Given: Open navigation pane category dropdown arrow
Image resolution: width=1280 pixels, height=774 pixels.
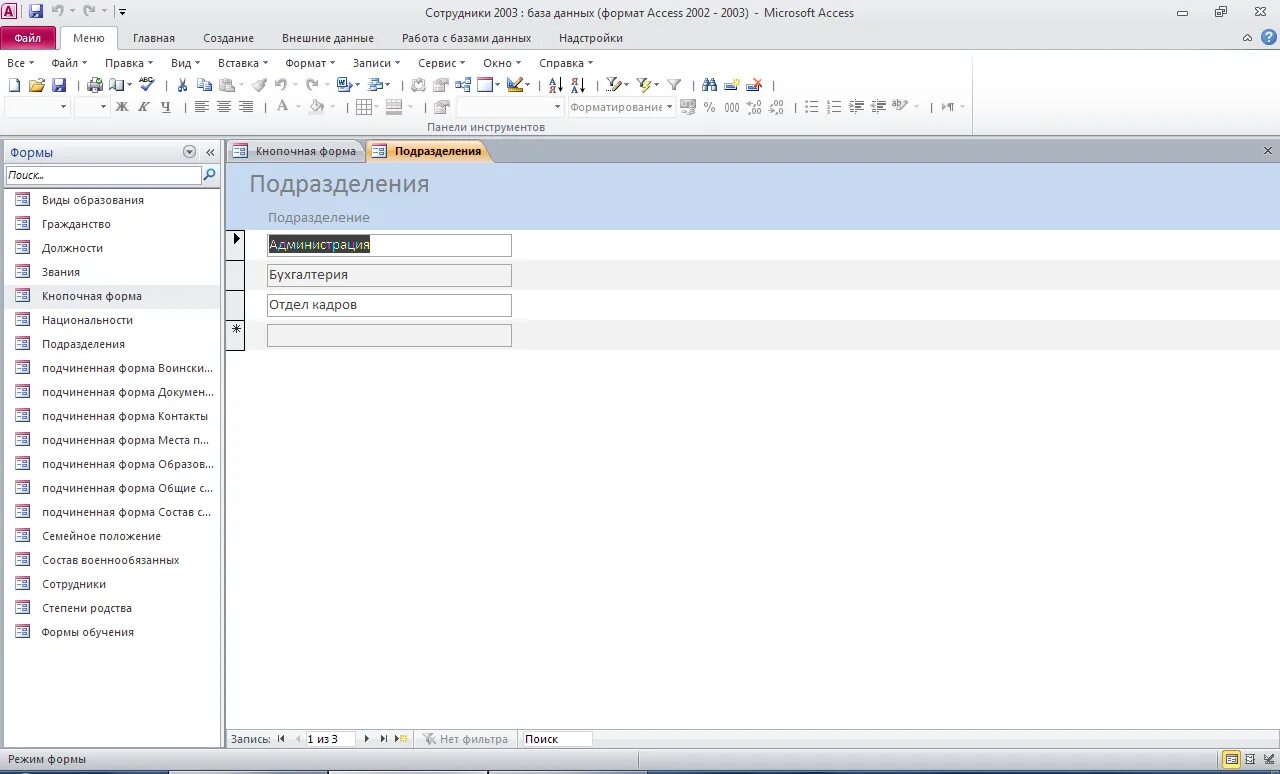Looking at the screenshot, I should pyautogui.click(x=190, y=152).
